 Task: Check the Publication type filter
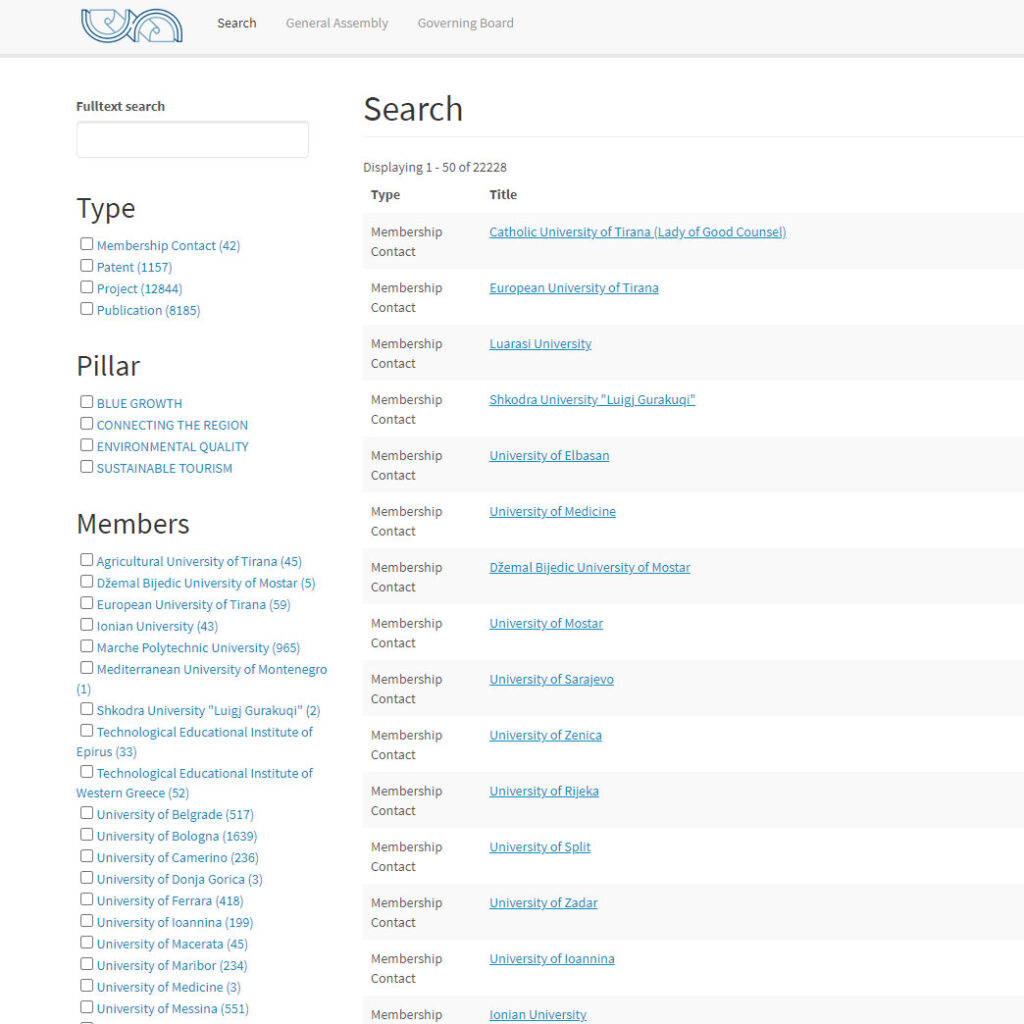click(x=86, y=308)
